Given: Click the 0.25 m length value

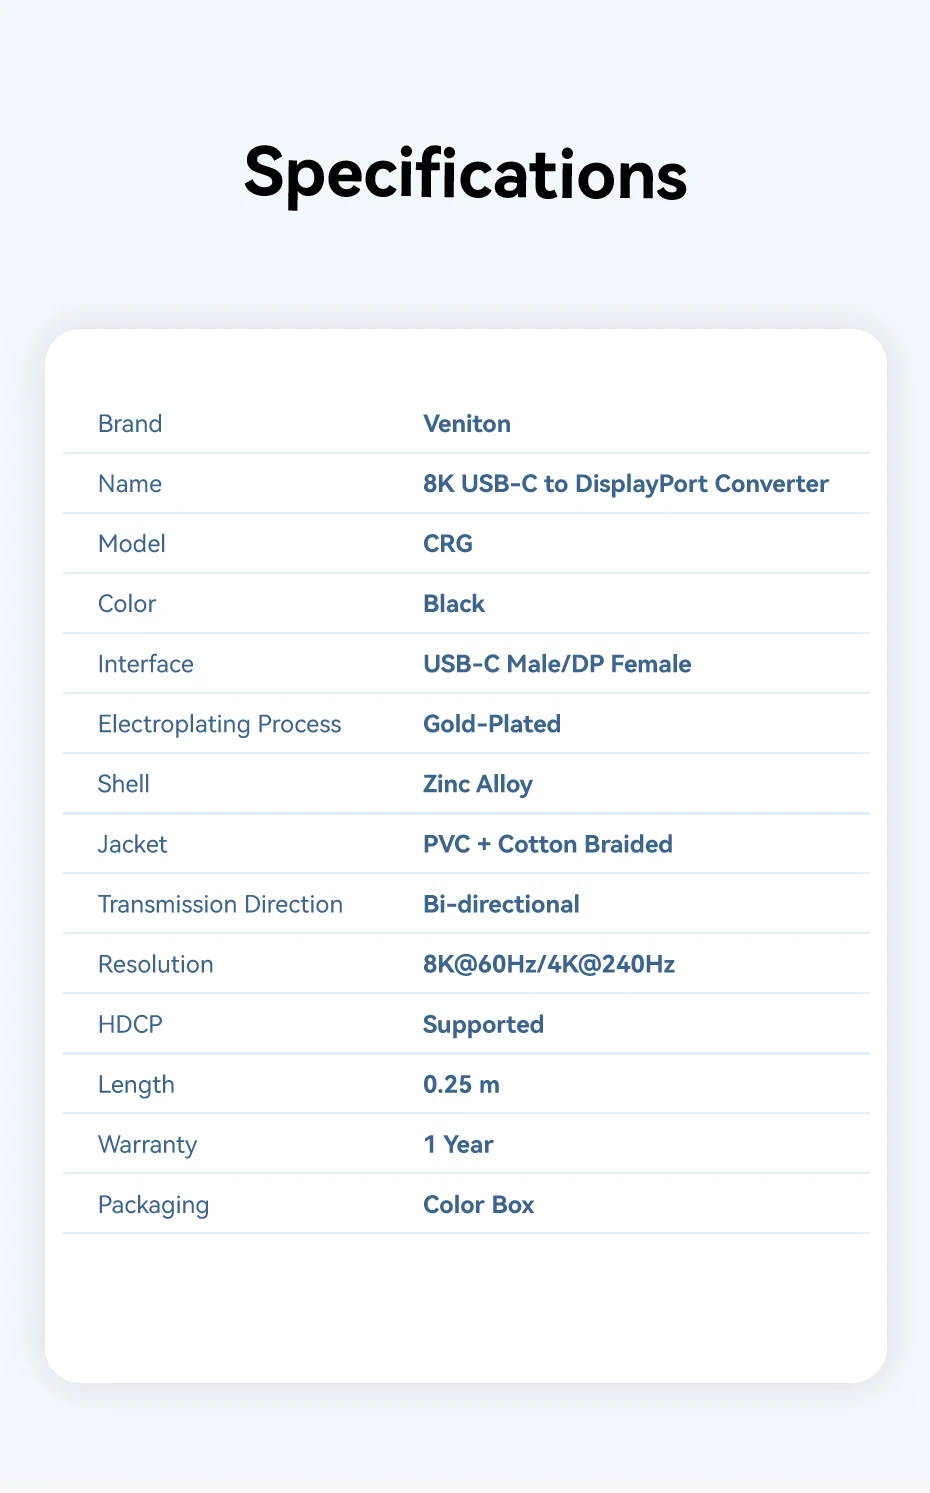Looking at the screenshot, I should point(461,1085).
